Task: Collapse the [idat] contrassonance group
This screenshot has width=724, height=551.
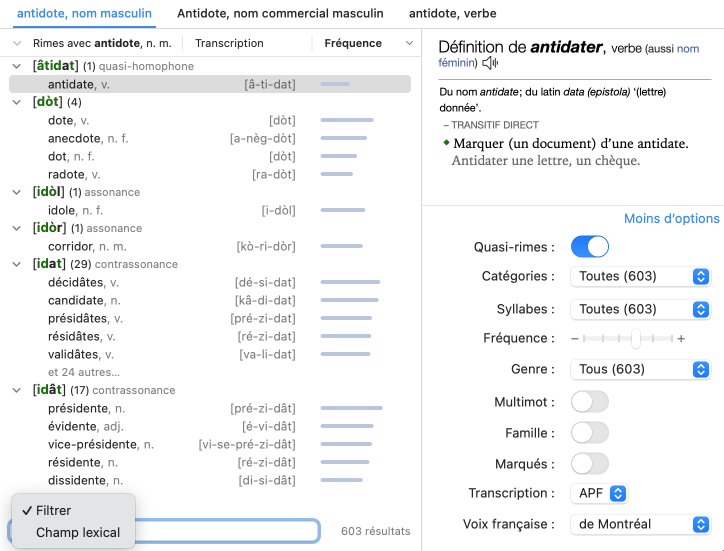Action: pos(17,264)
